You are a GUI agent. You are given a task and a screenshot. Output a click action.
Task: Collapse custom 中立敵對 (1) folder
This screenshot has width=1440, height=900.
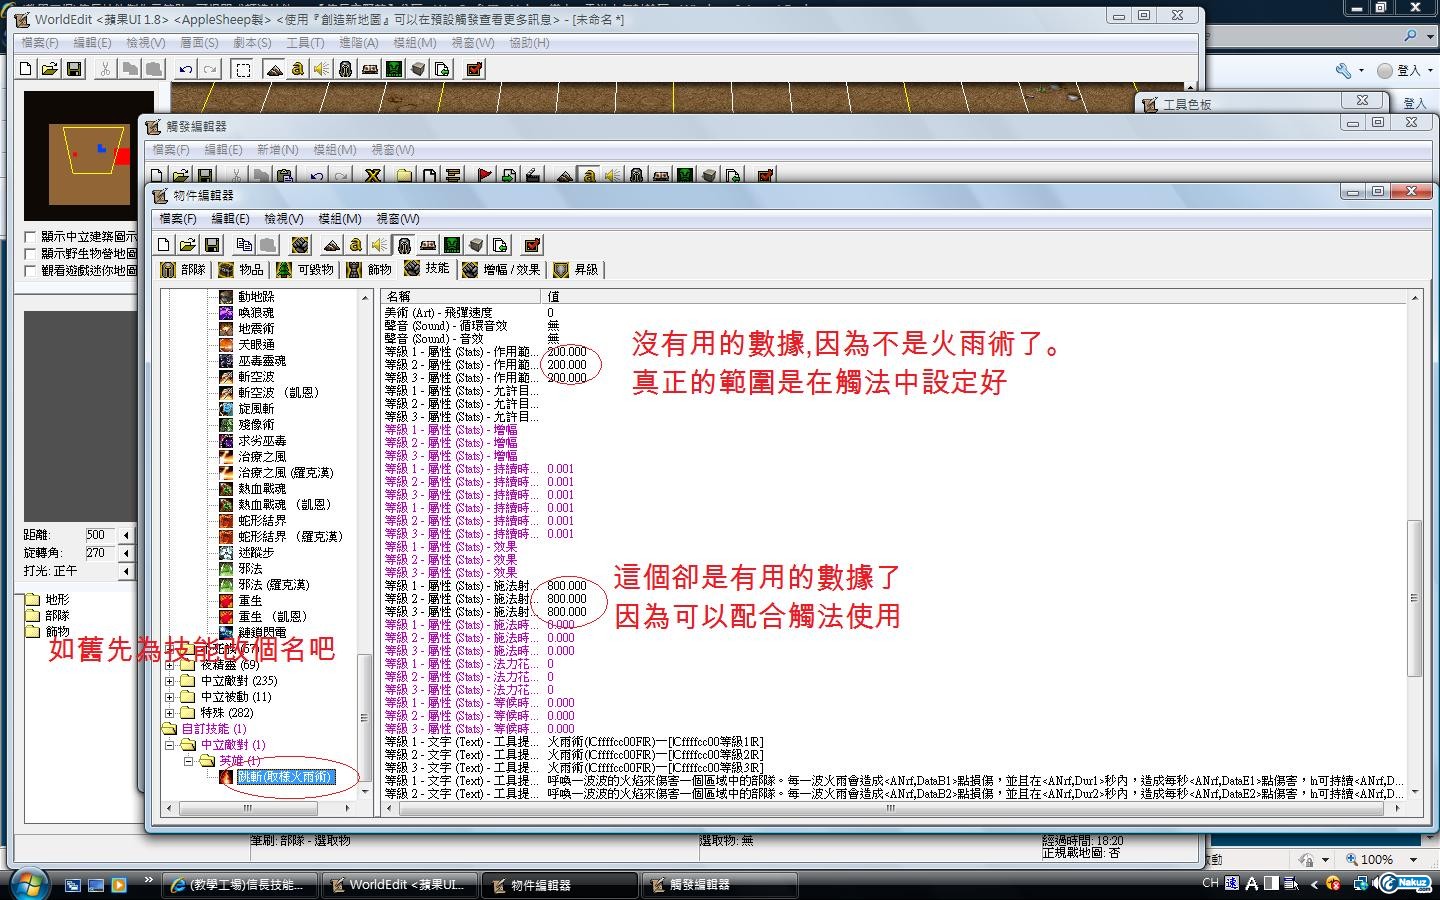click(170, 745)
